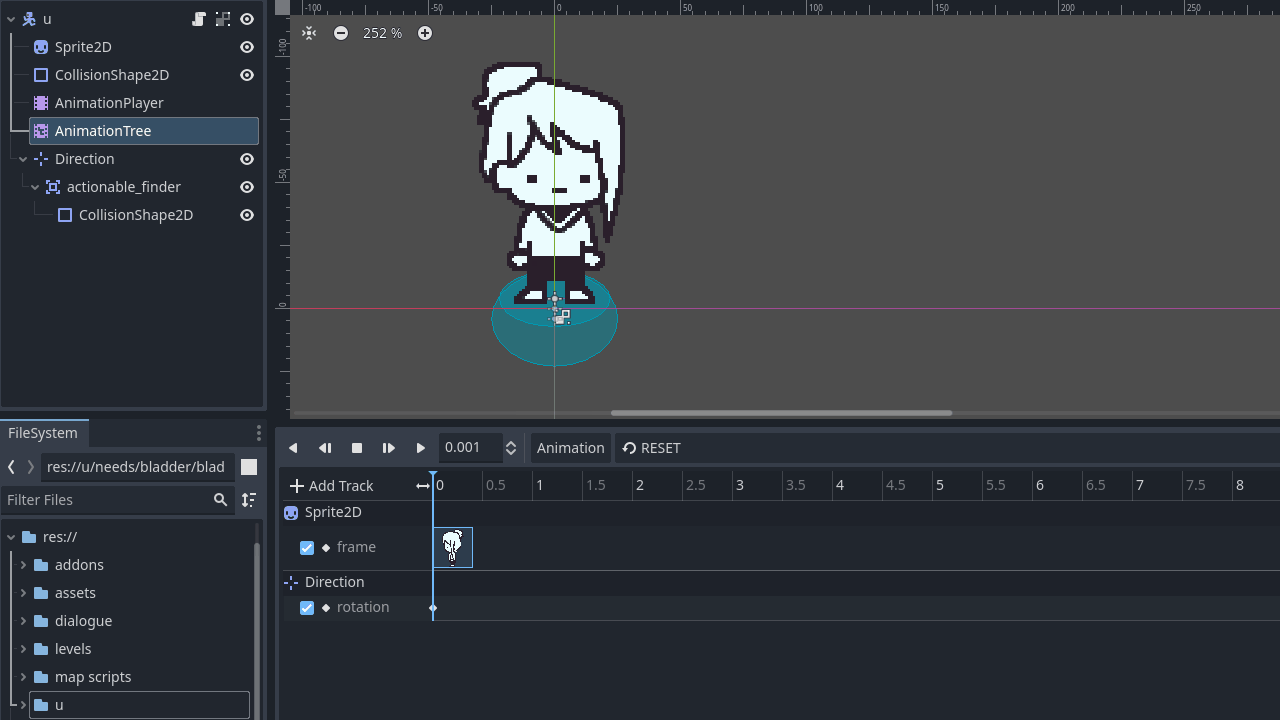The height and width of the screenshot is (720, 1280).
Task: Expand the dialogue folder
Action: coord(23,621)
